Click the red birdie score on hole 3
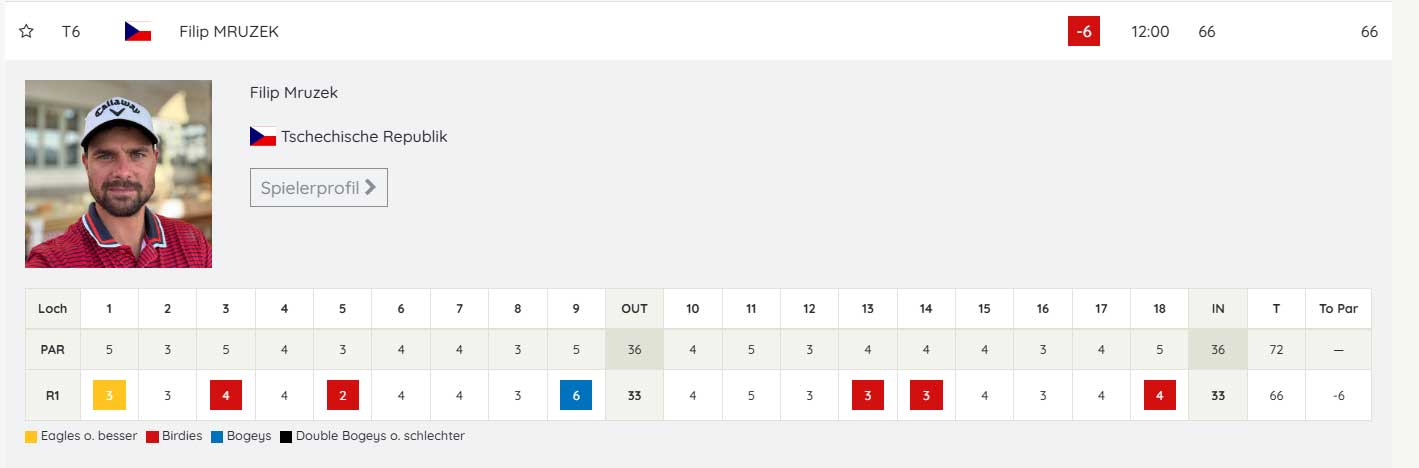The width and height of the screenshot is (1419, 468). pos(226,395)
